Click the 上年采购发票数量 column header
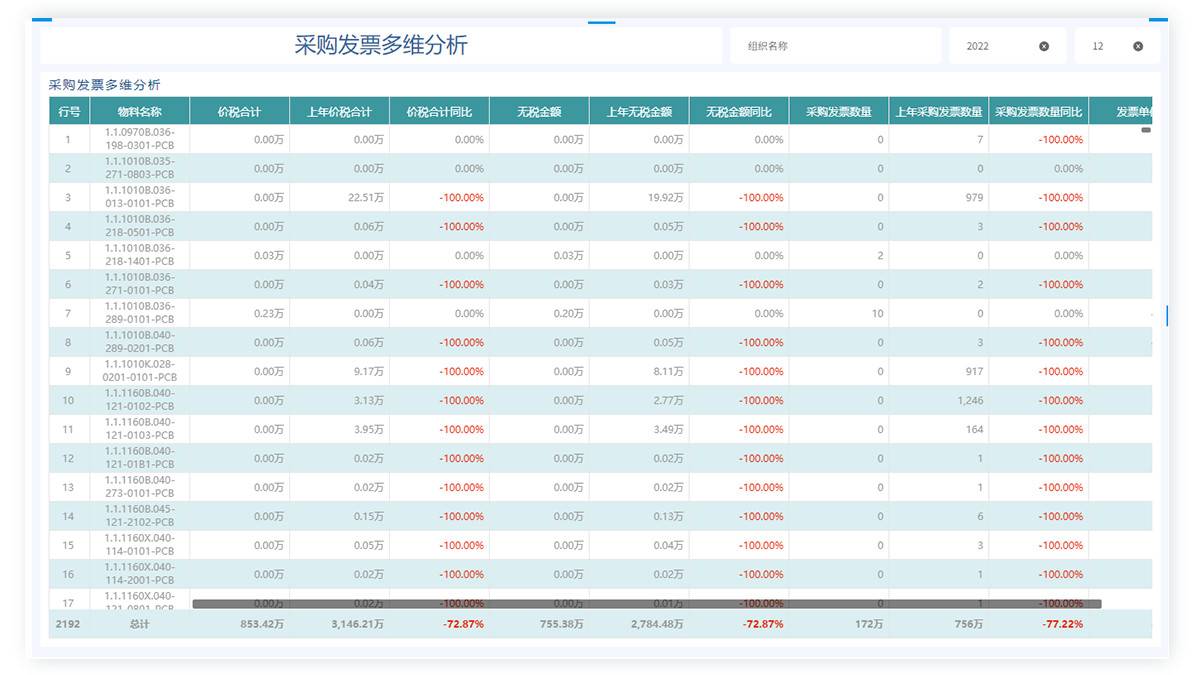 pos(938,112)
